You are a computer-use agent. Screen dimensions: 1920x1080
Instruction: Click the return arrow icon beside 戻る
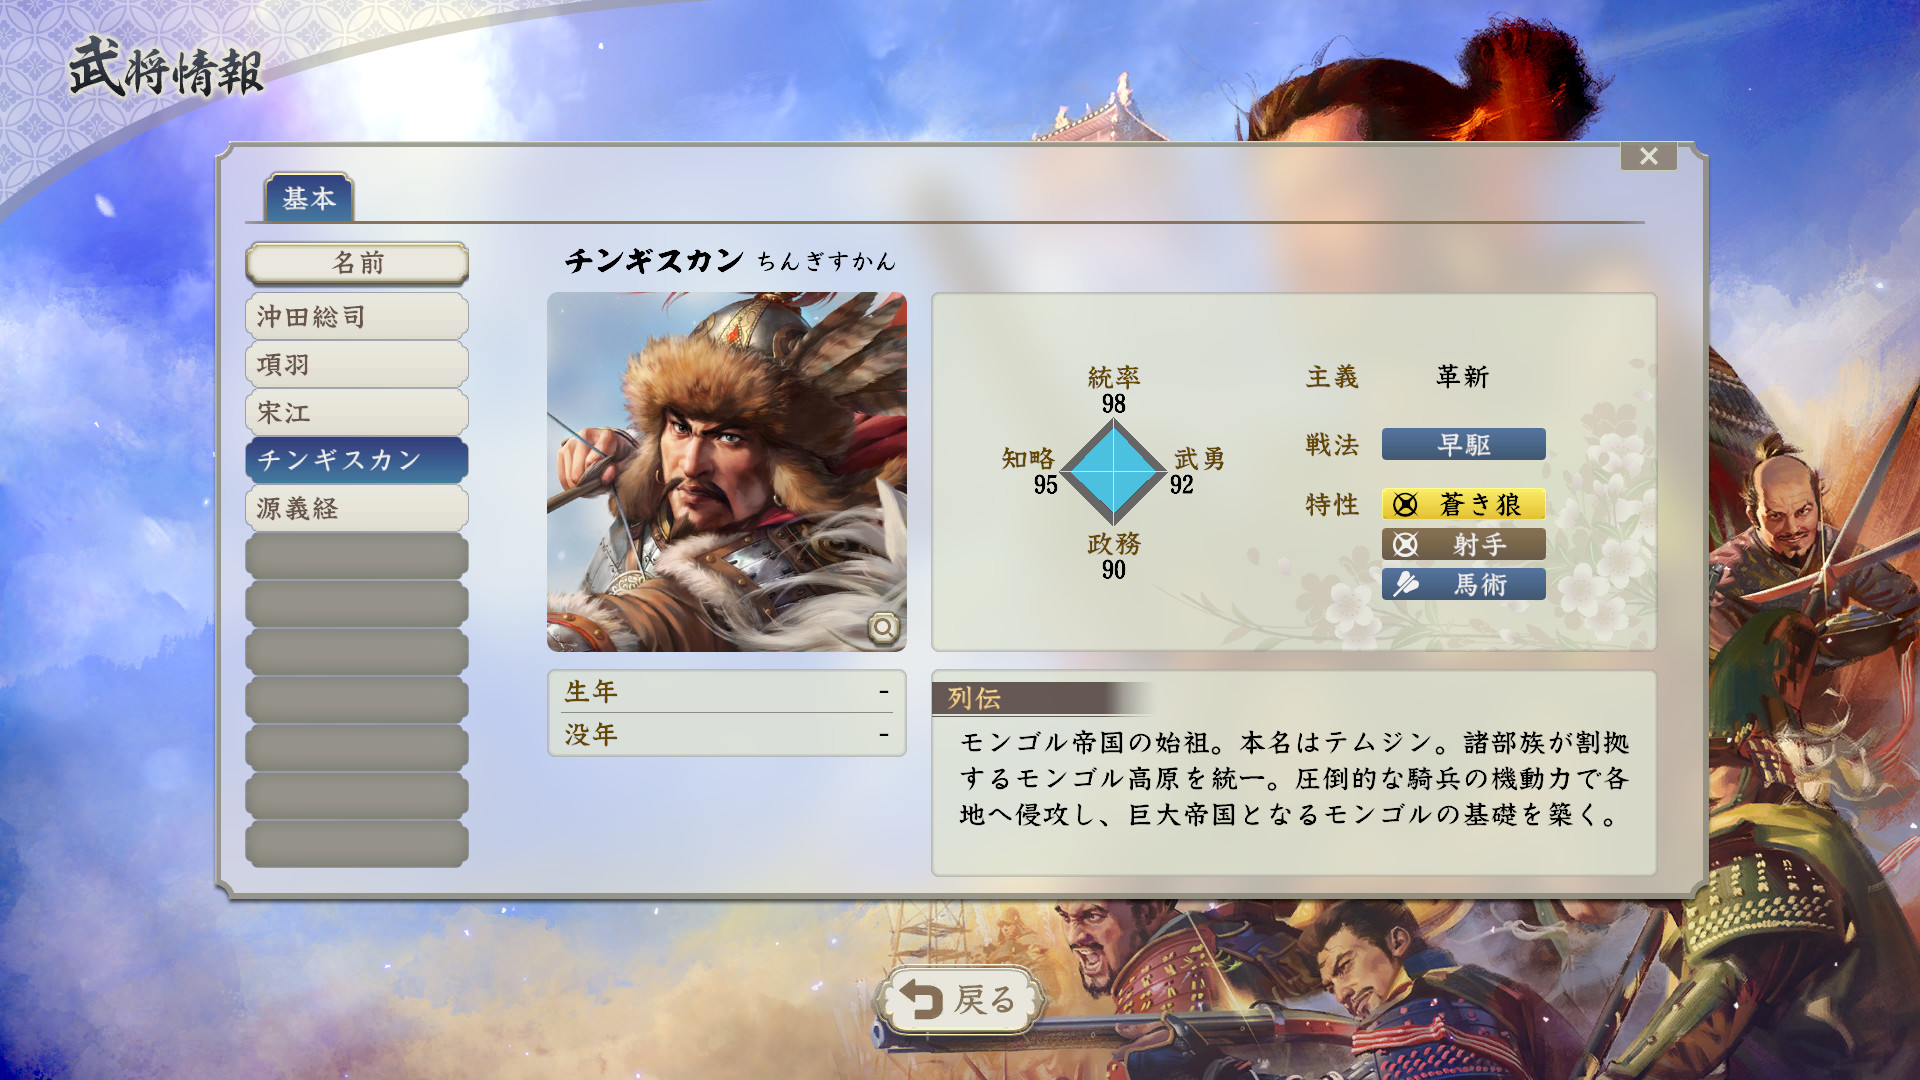tap(921, 999)
